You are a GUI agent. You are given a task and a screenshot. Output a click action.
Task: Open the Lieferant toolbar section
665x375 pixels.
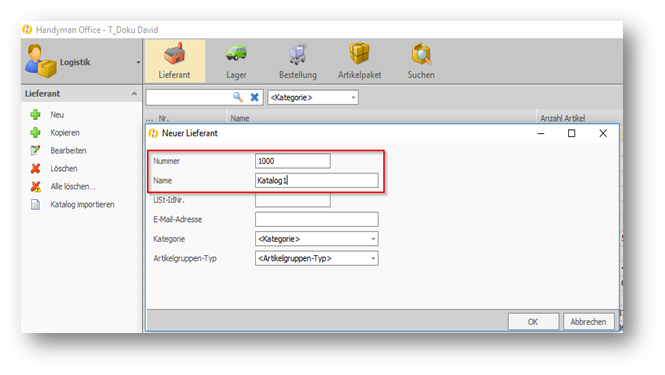coord(175,61)
